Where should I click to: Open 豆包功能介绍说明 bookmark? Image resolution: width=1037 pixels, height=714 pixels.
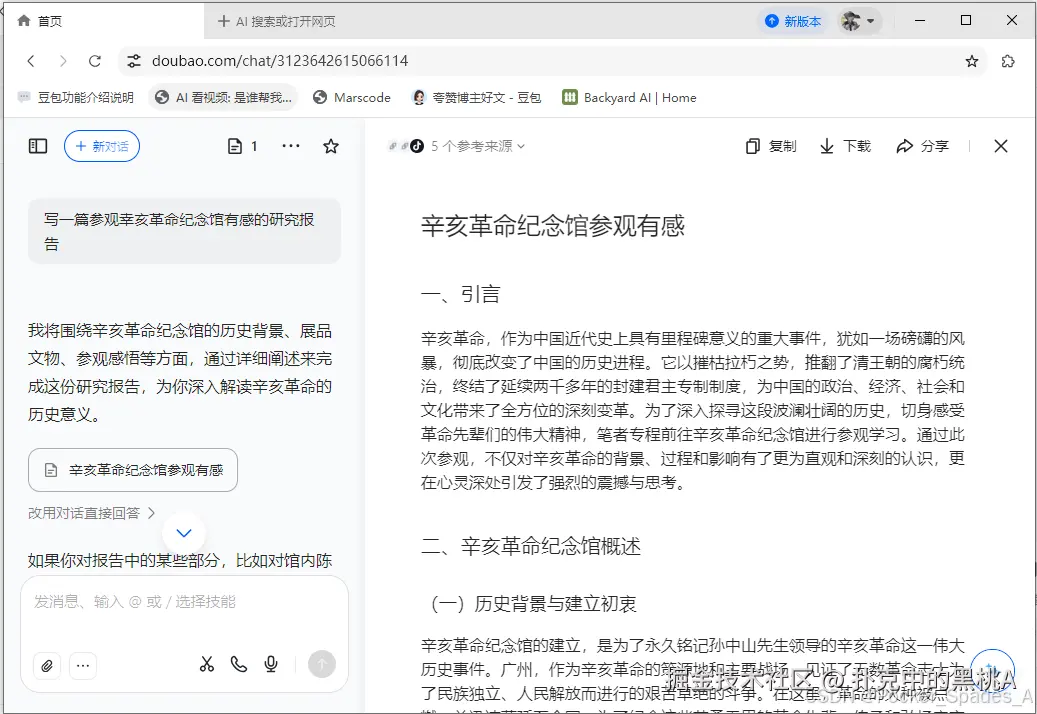(x=75, y=97)
